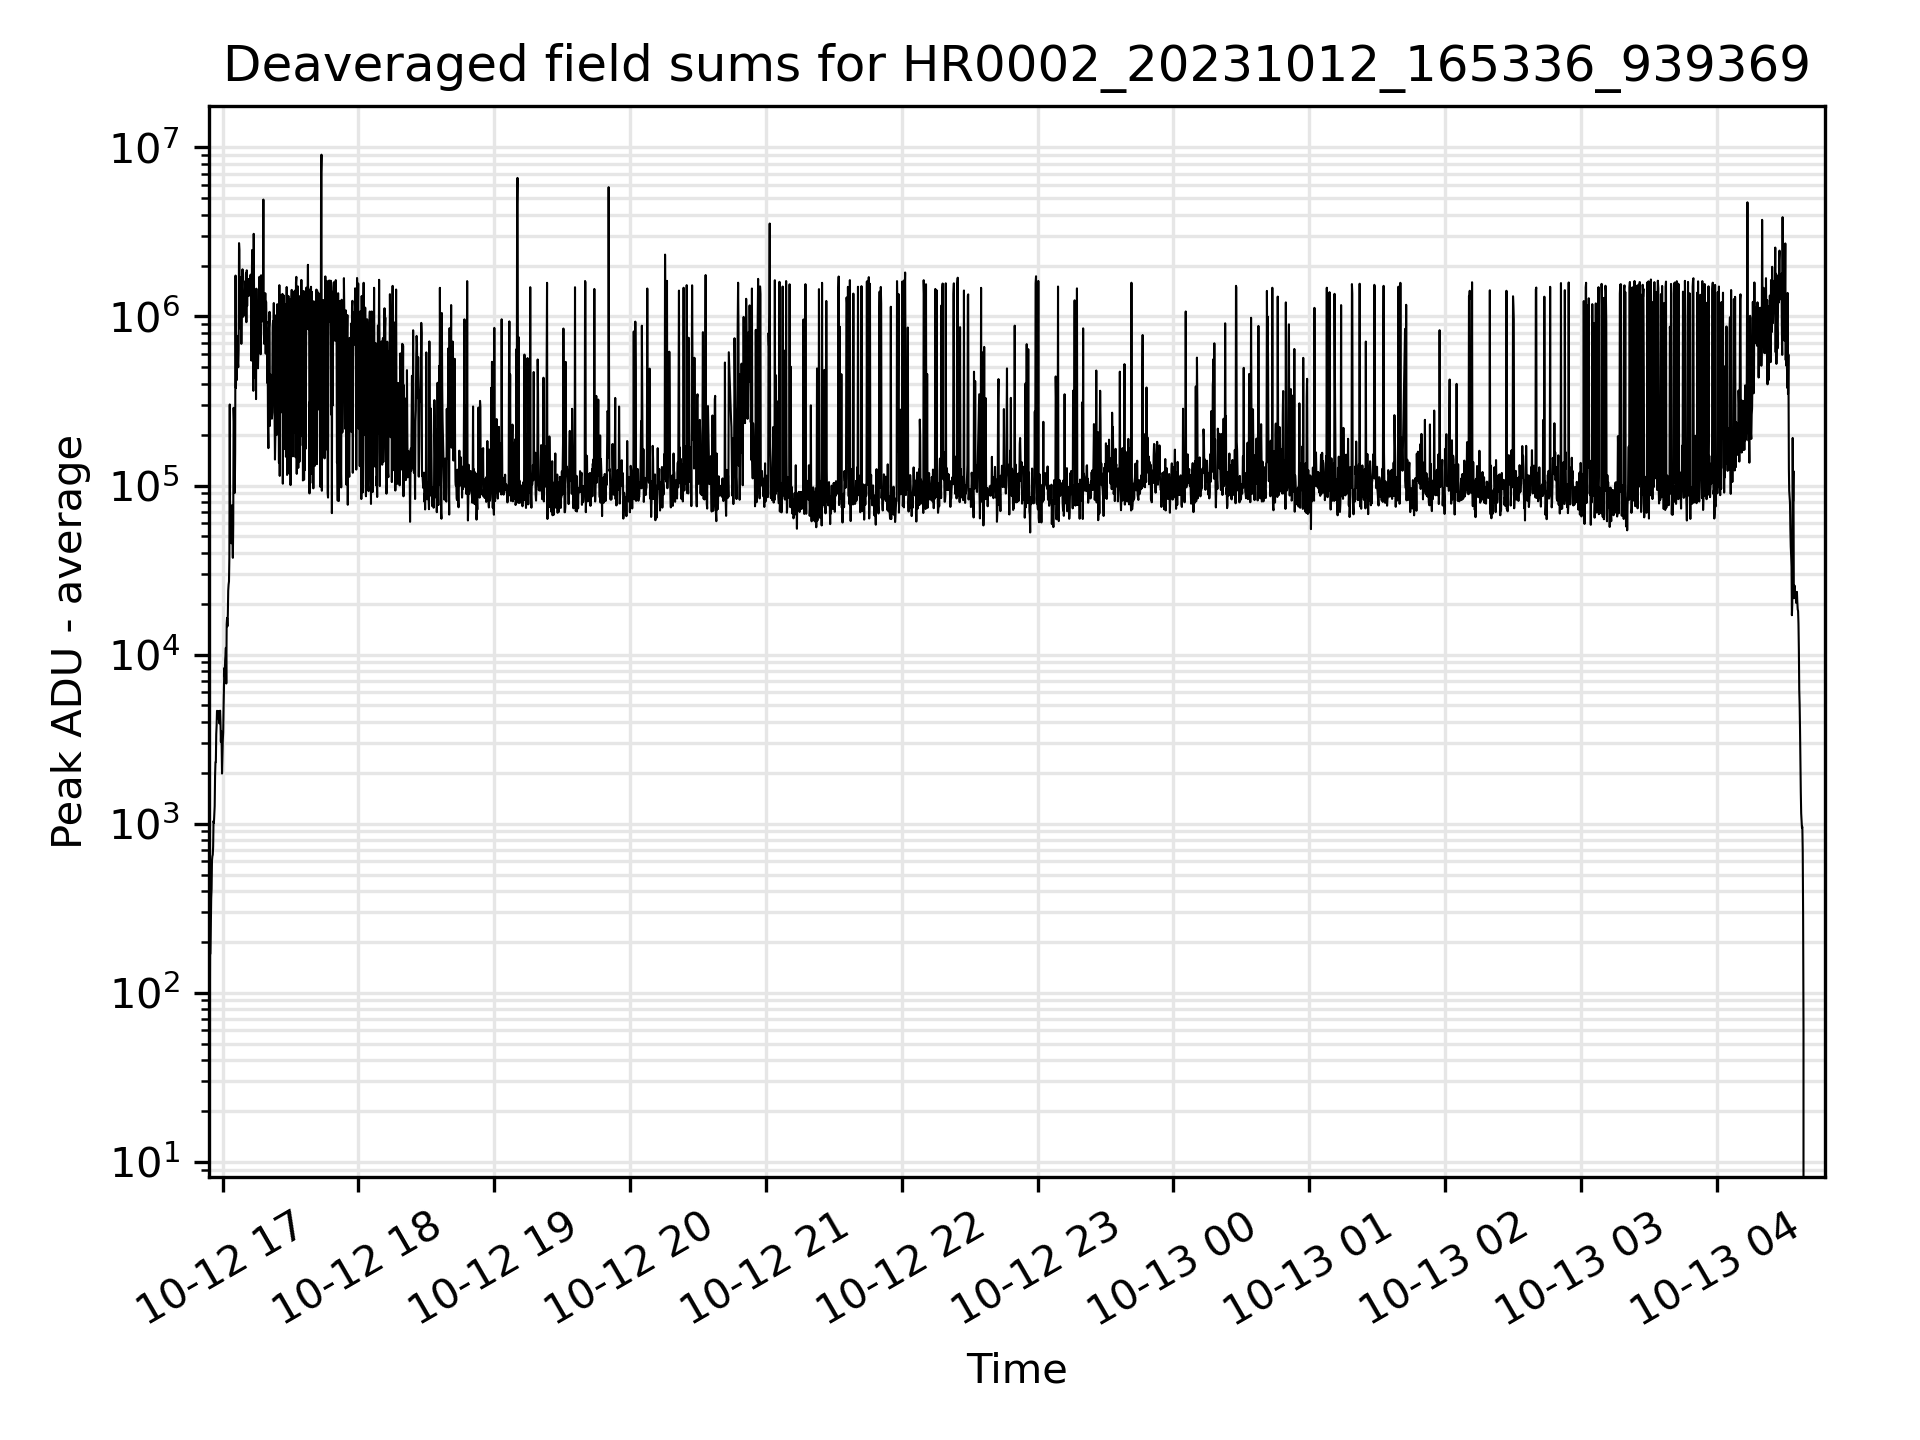The image size is (1920, 1440).
Task: Click the y-axis tick label 10^4
Action: [147, 655]
